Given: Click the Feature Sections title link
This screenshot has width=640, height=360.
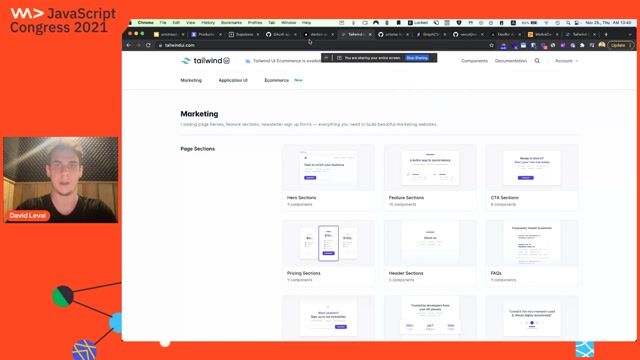Looking at the screenshot, I should pyautogui.click(x=406, y=198).
